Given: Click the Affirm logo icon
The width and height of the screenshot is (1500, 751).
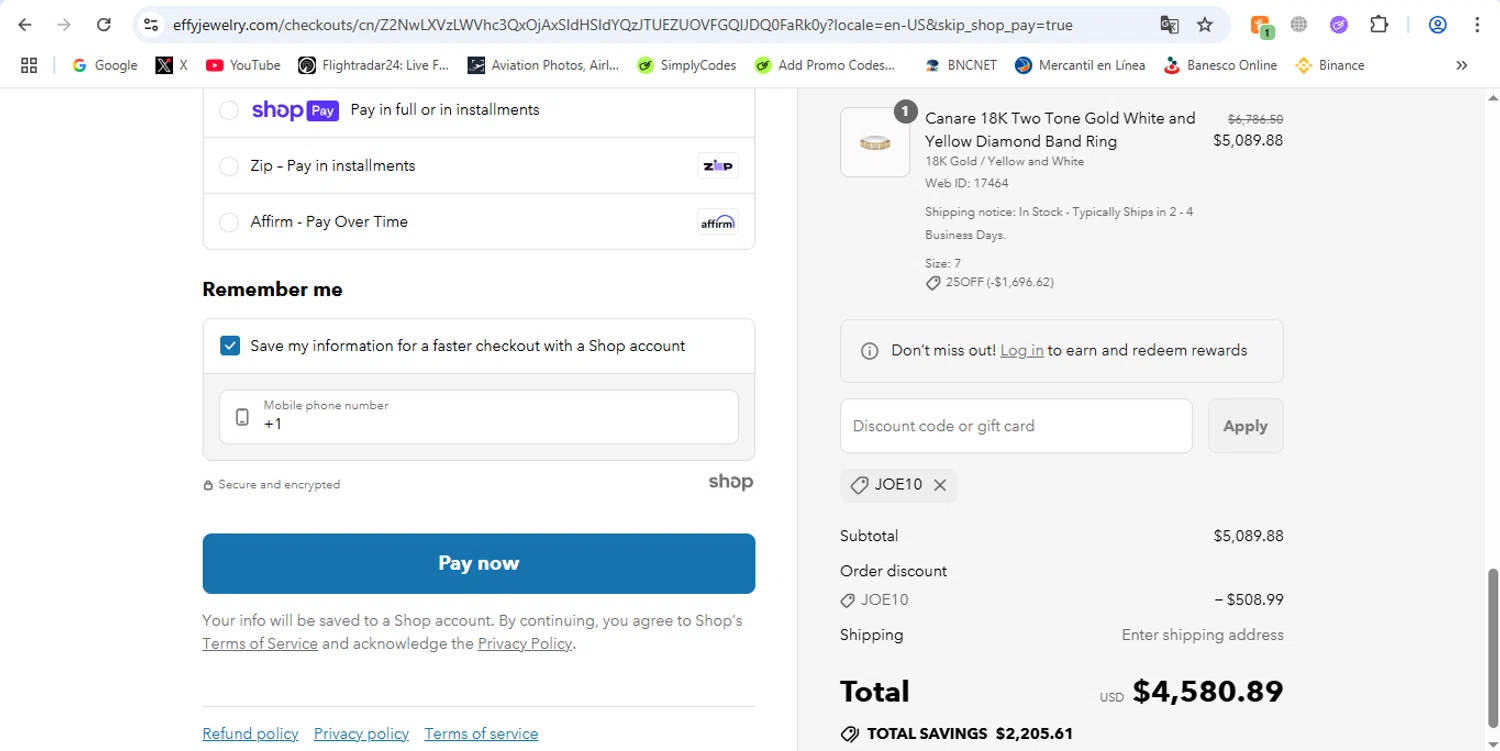Looking at the screenshot, I should coord(718,222).
